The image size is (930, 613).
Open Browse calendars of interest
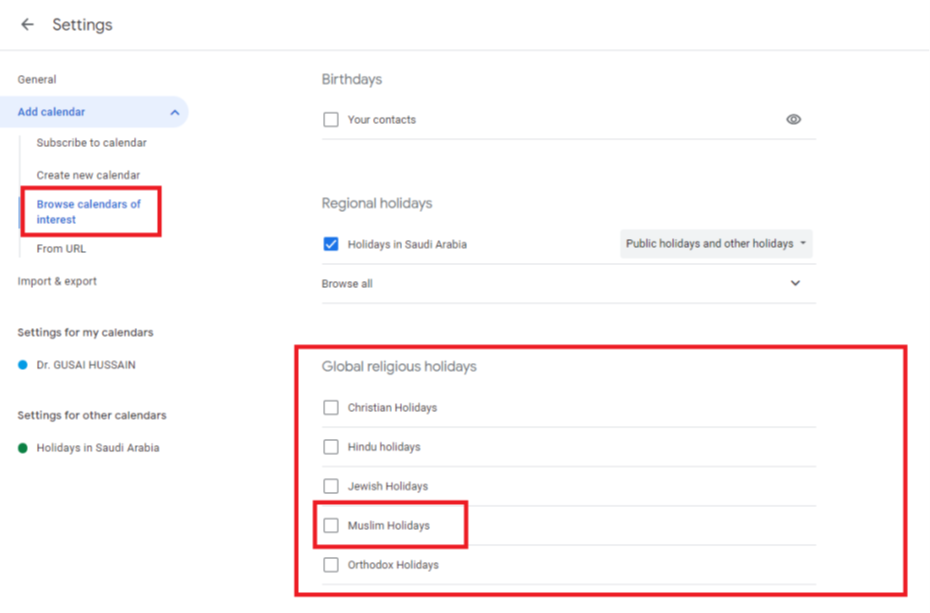coord(88,211)
